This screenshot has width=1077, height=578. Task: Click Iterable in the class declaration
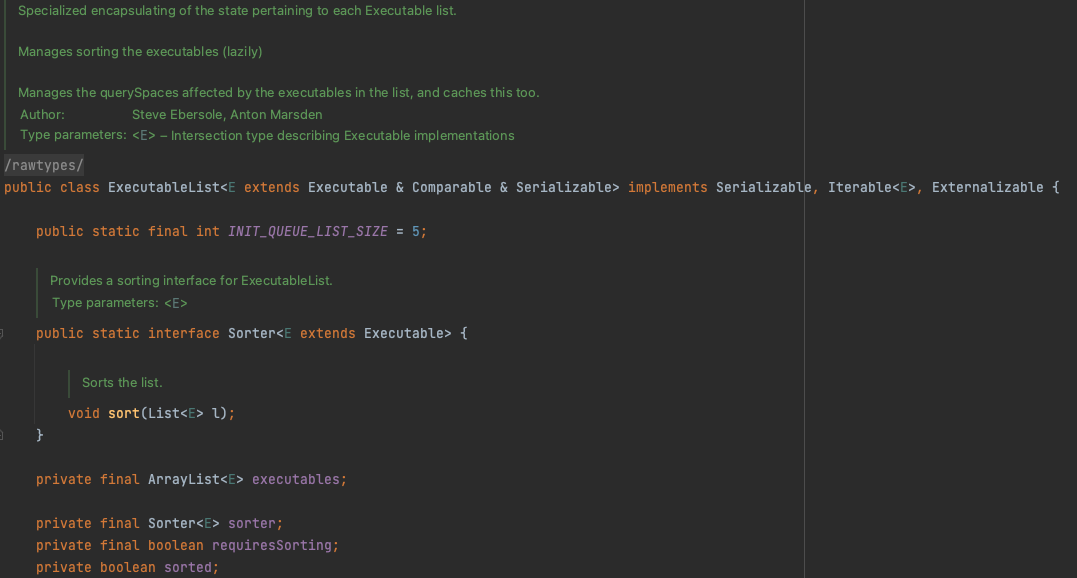click(x=859, y=187)
